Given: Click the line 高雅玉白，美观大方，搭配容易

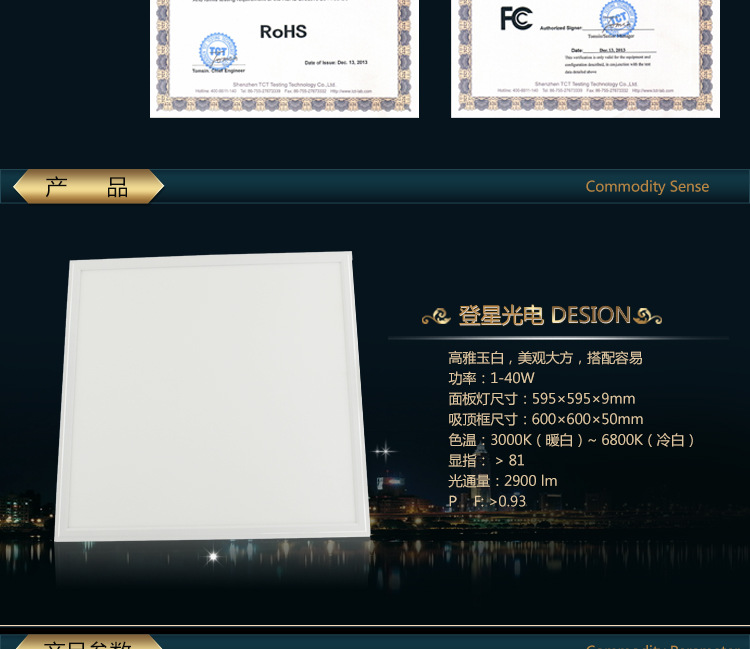Looking at the screenshot, I should (x=545, y=358).
